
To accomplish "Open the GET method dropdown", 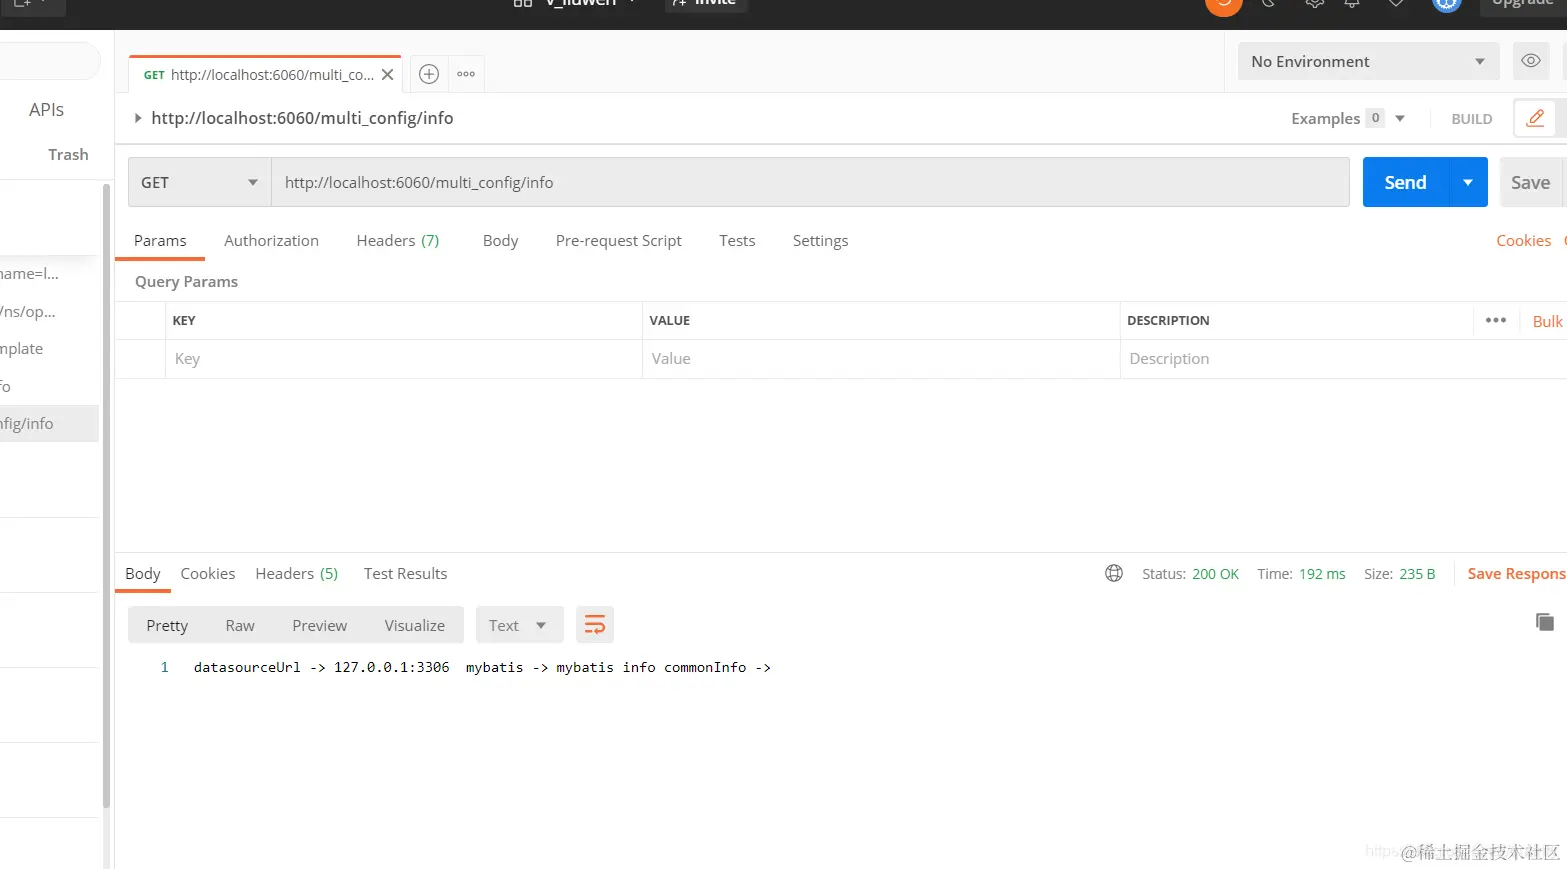I will click(x=199, y=182).
